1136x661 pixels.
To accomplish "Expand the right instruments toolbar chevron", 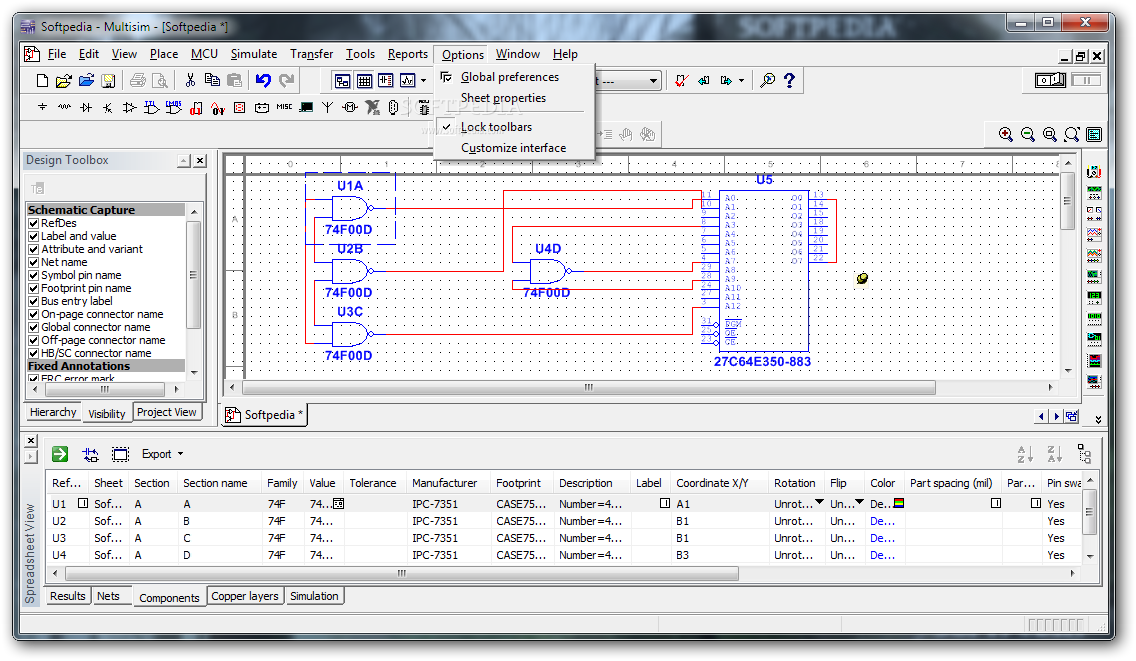I will point(1098,419).
